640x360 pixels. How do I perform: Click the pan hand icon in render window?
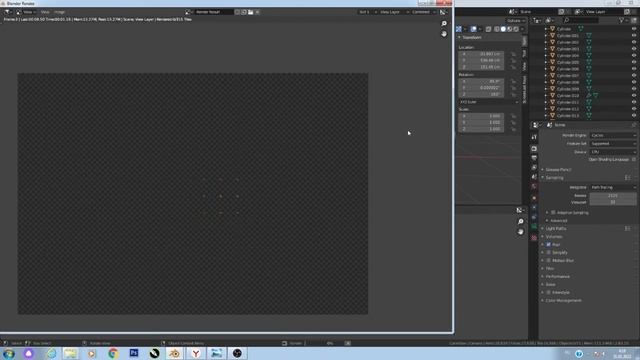click(444, 34)
